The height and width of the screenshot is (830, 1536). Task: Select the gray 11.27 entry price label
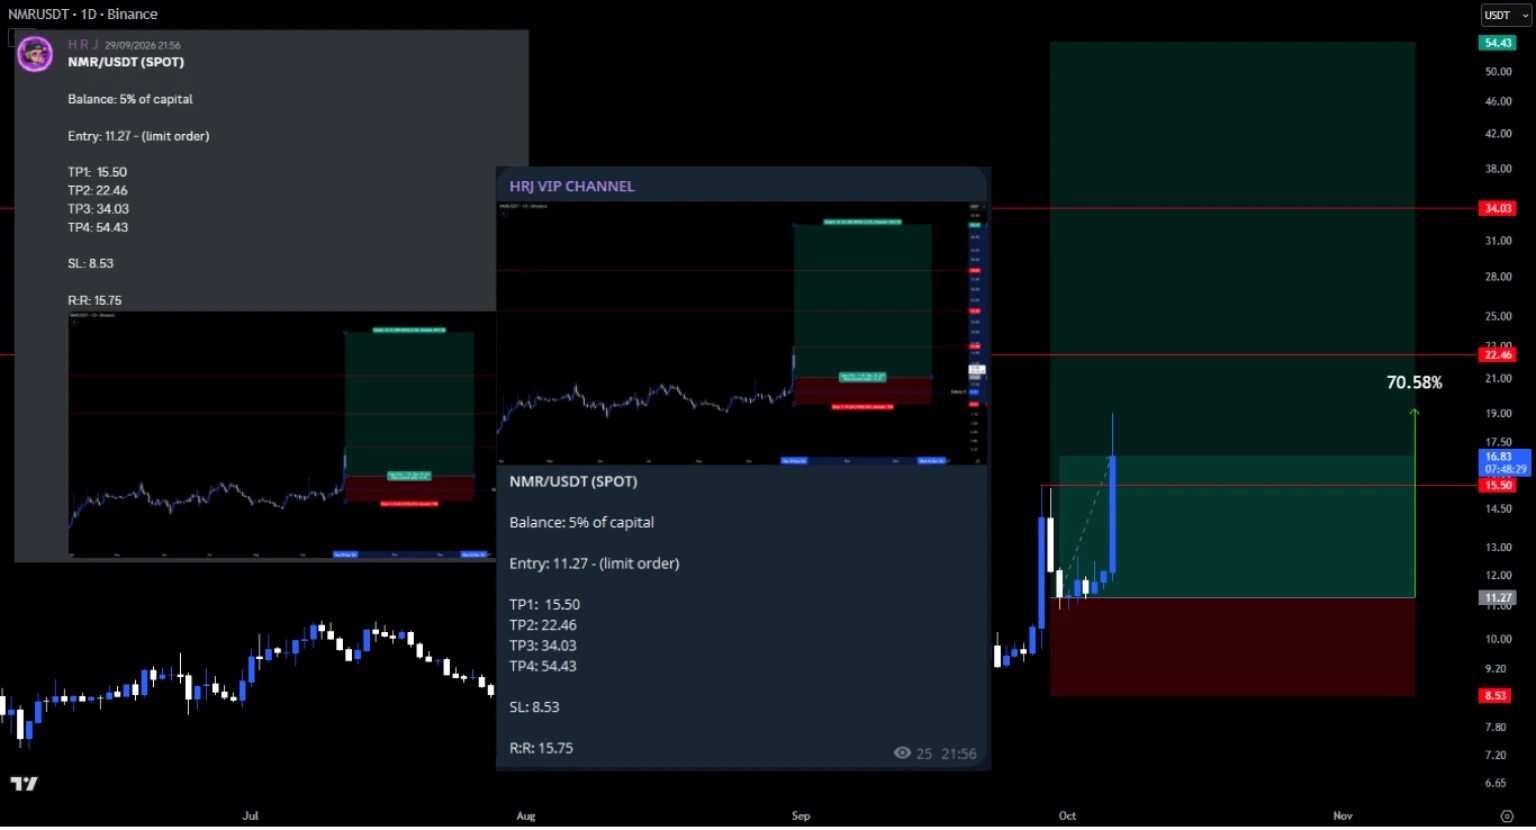coord(1498,598)
